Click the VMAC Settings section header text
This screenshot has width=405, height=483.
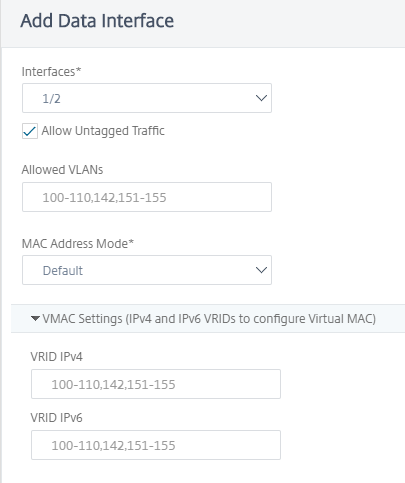[209, 319]
